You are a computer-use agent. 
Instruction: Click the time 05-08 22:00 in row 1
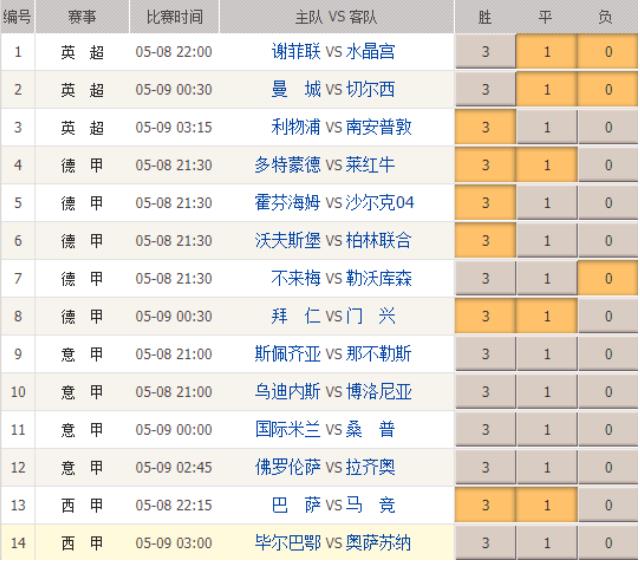[x=174, y=52]
